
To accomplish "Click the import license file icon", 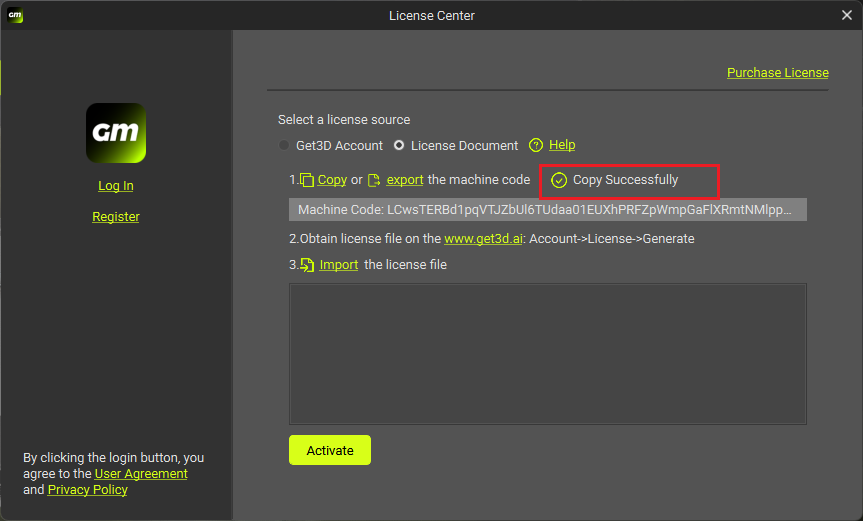I will (x=307, y=265).
